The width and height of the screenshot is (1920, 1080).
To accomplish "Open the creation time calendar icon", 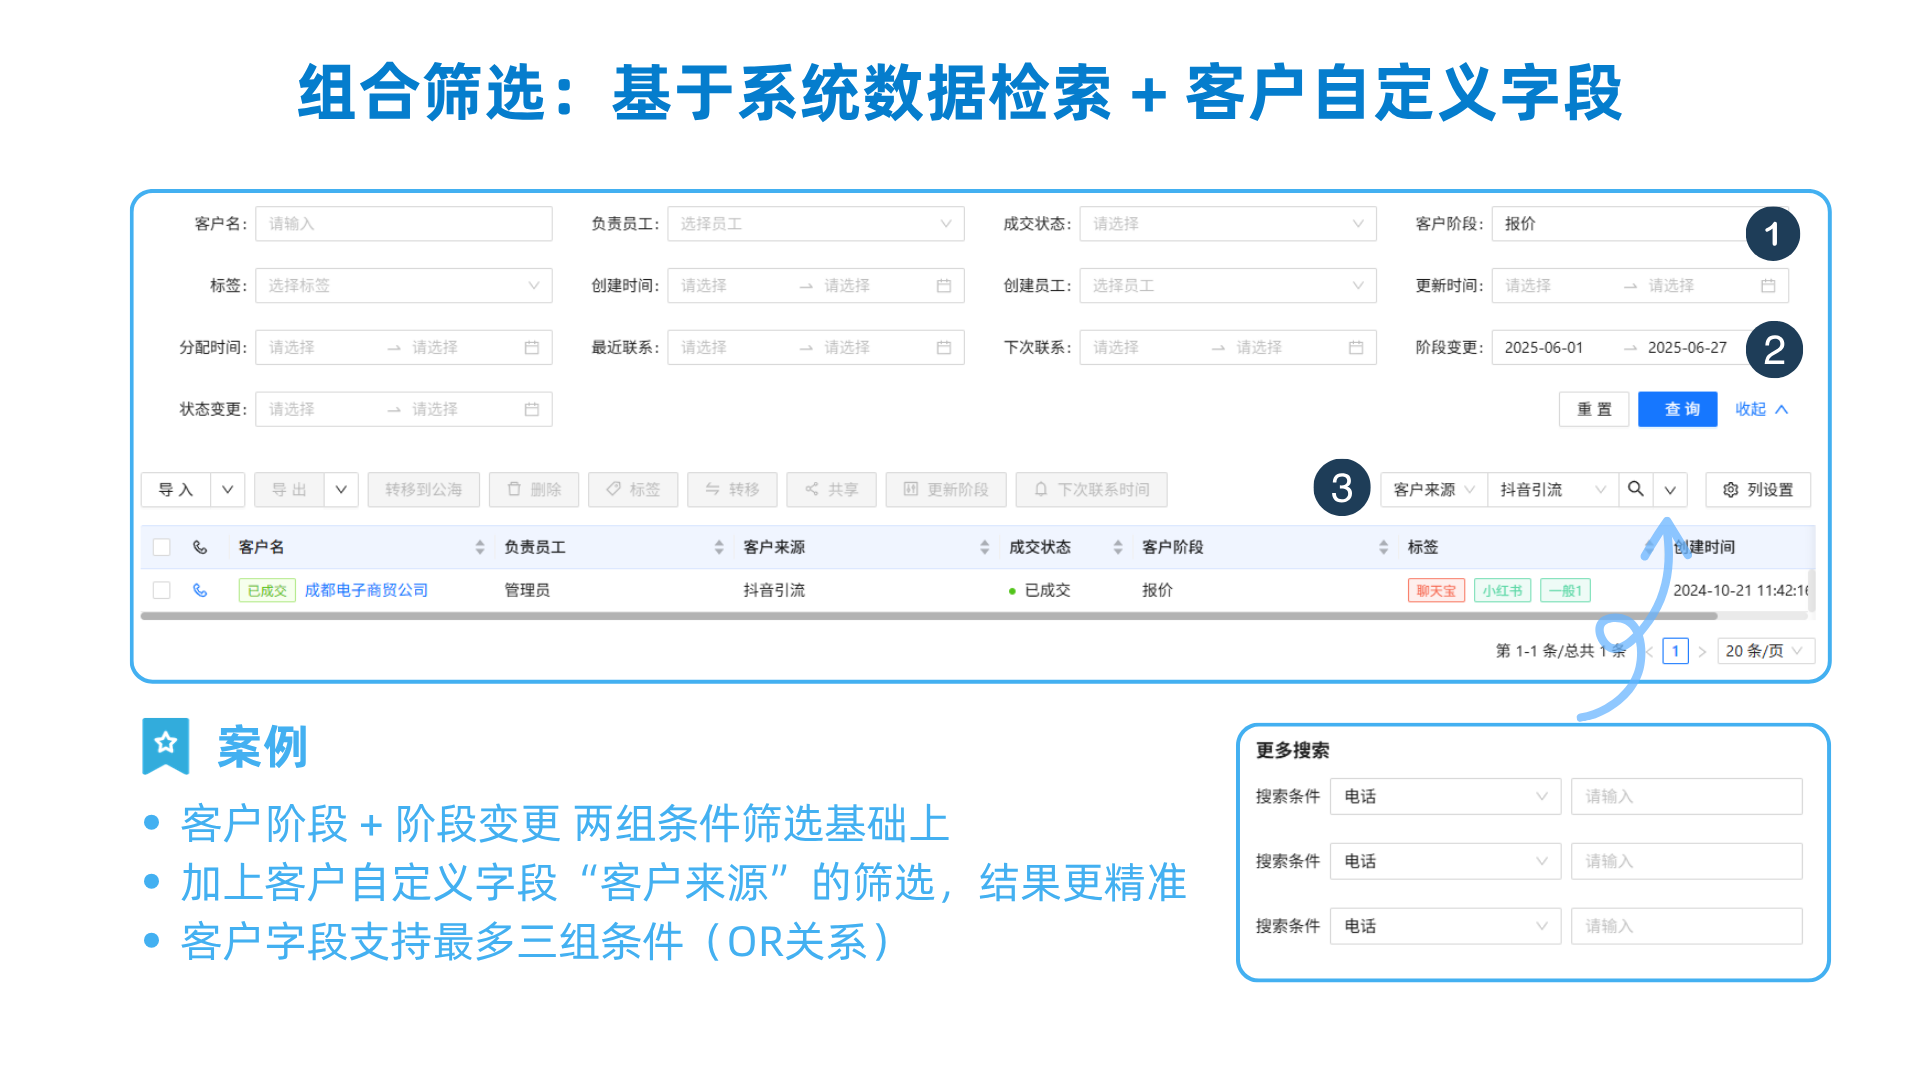I will pos(943,286).
